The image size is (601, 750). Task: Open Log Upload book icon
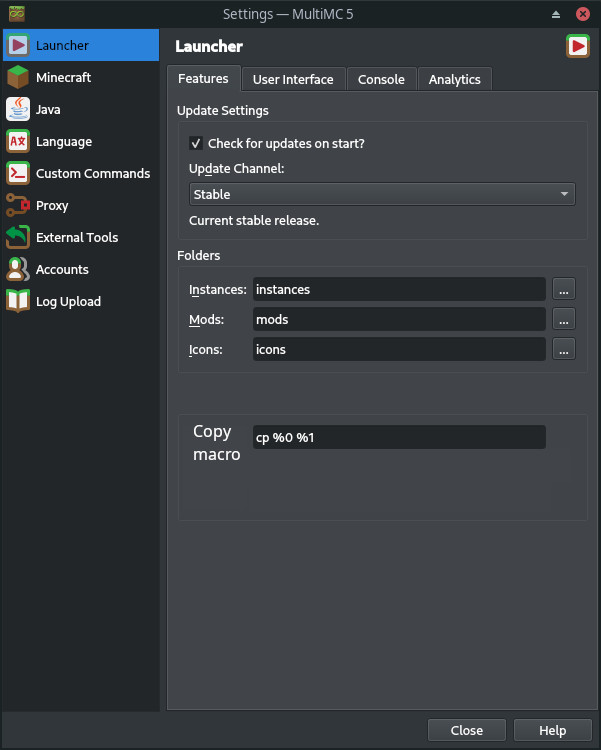[x=18, y=302]
